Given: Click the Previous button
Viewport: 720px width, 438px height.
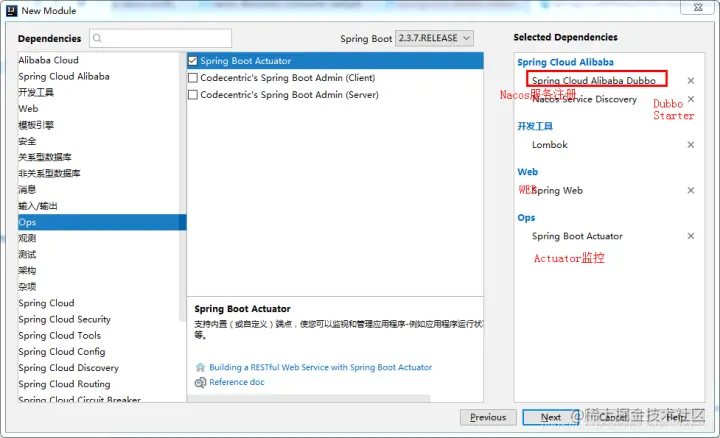Looking at the screenshot, I should (488, 417).
